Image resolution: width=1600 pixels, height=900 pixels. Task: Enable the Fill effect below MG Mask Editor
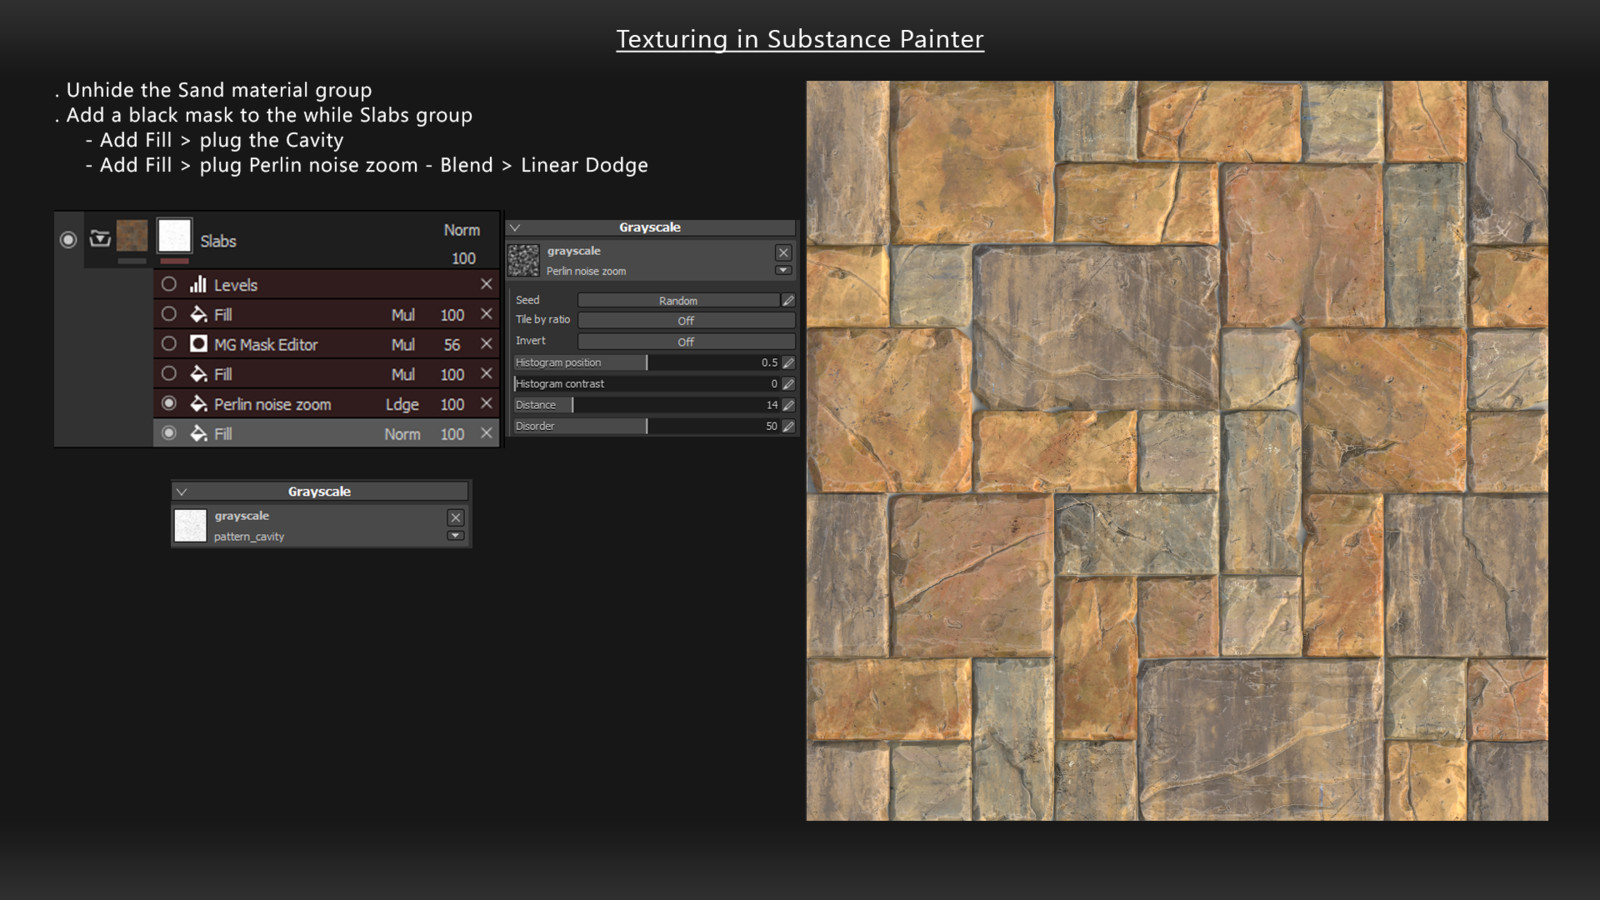[169, 374]
